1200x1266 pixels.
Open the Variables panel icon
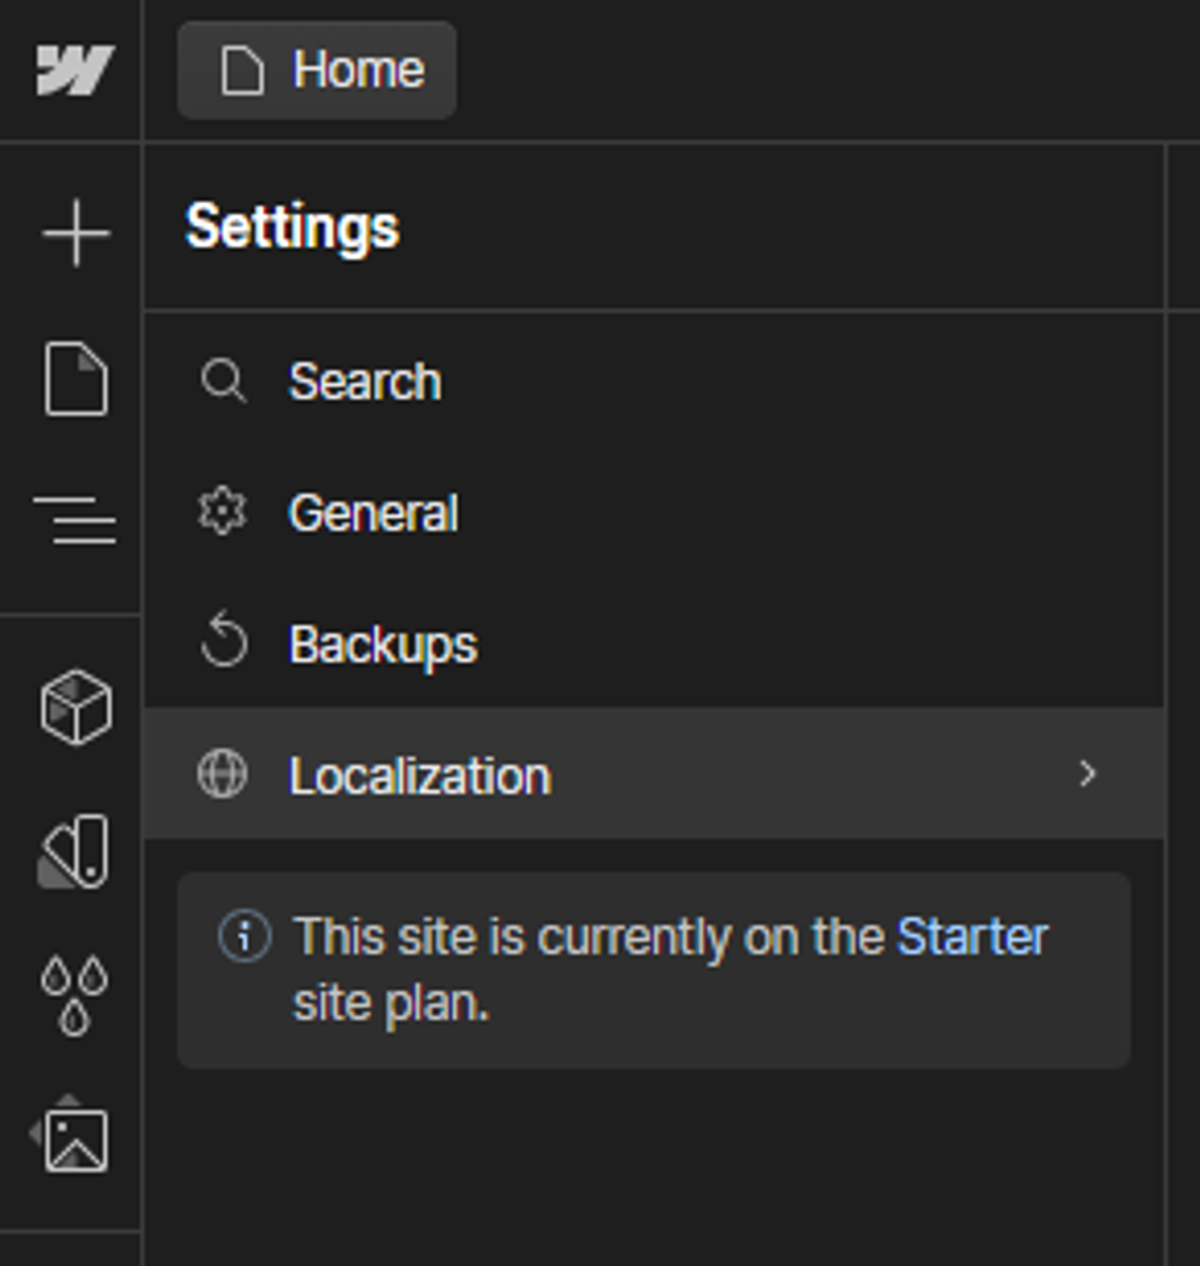(x=74, y=851)
